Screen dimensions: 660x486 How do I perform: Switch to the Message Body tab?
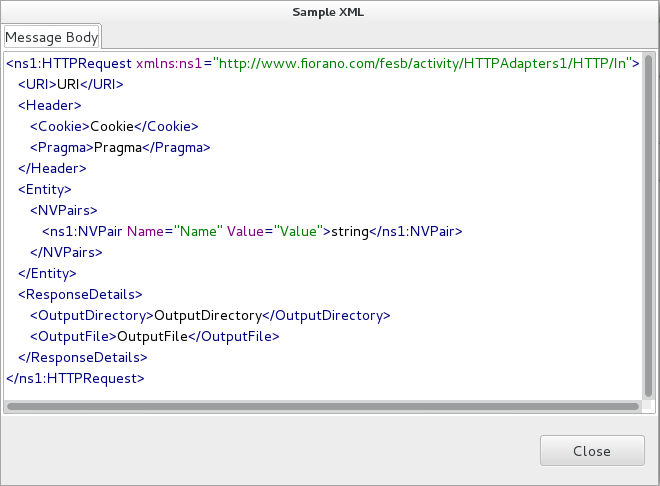(x=52, y=38)
